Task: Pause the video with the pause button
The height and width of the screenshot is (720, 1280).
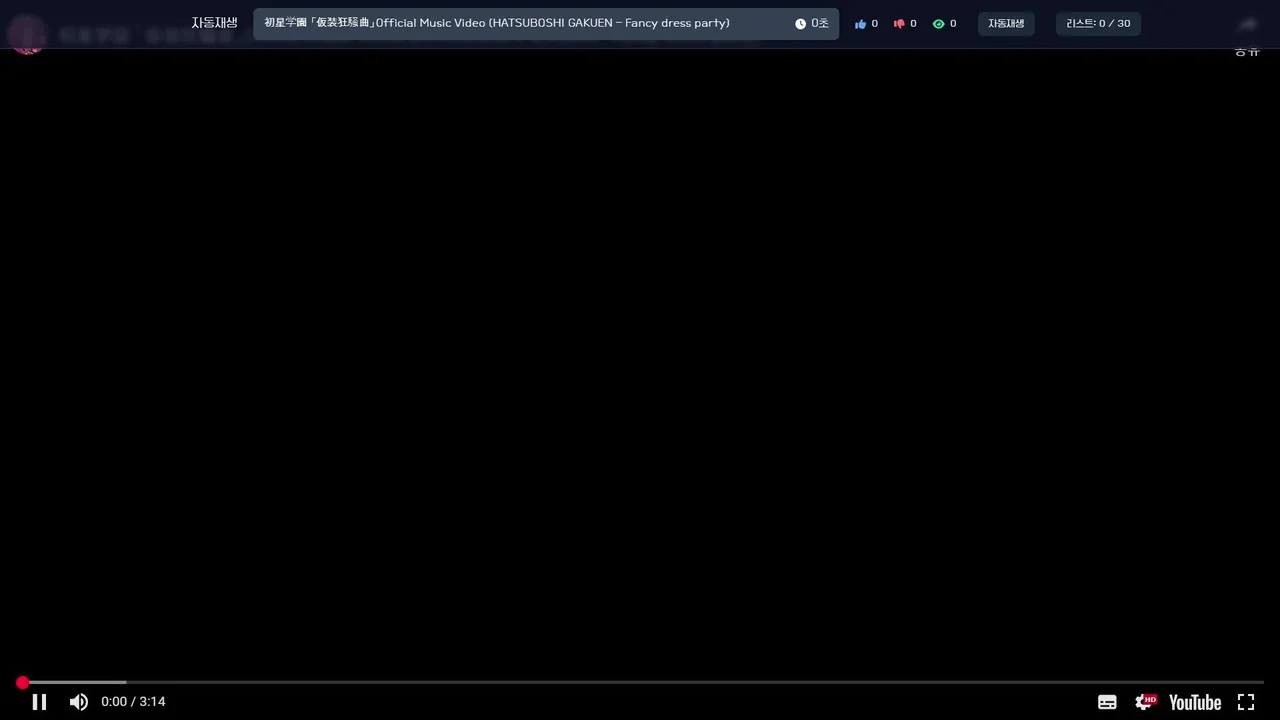Action: click(x=39, y=702)
